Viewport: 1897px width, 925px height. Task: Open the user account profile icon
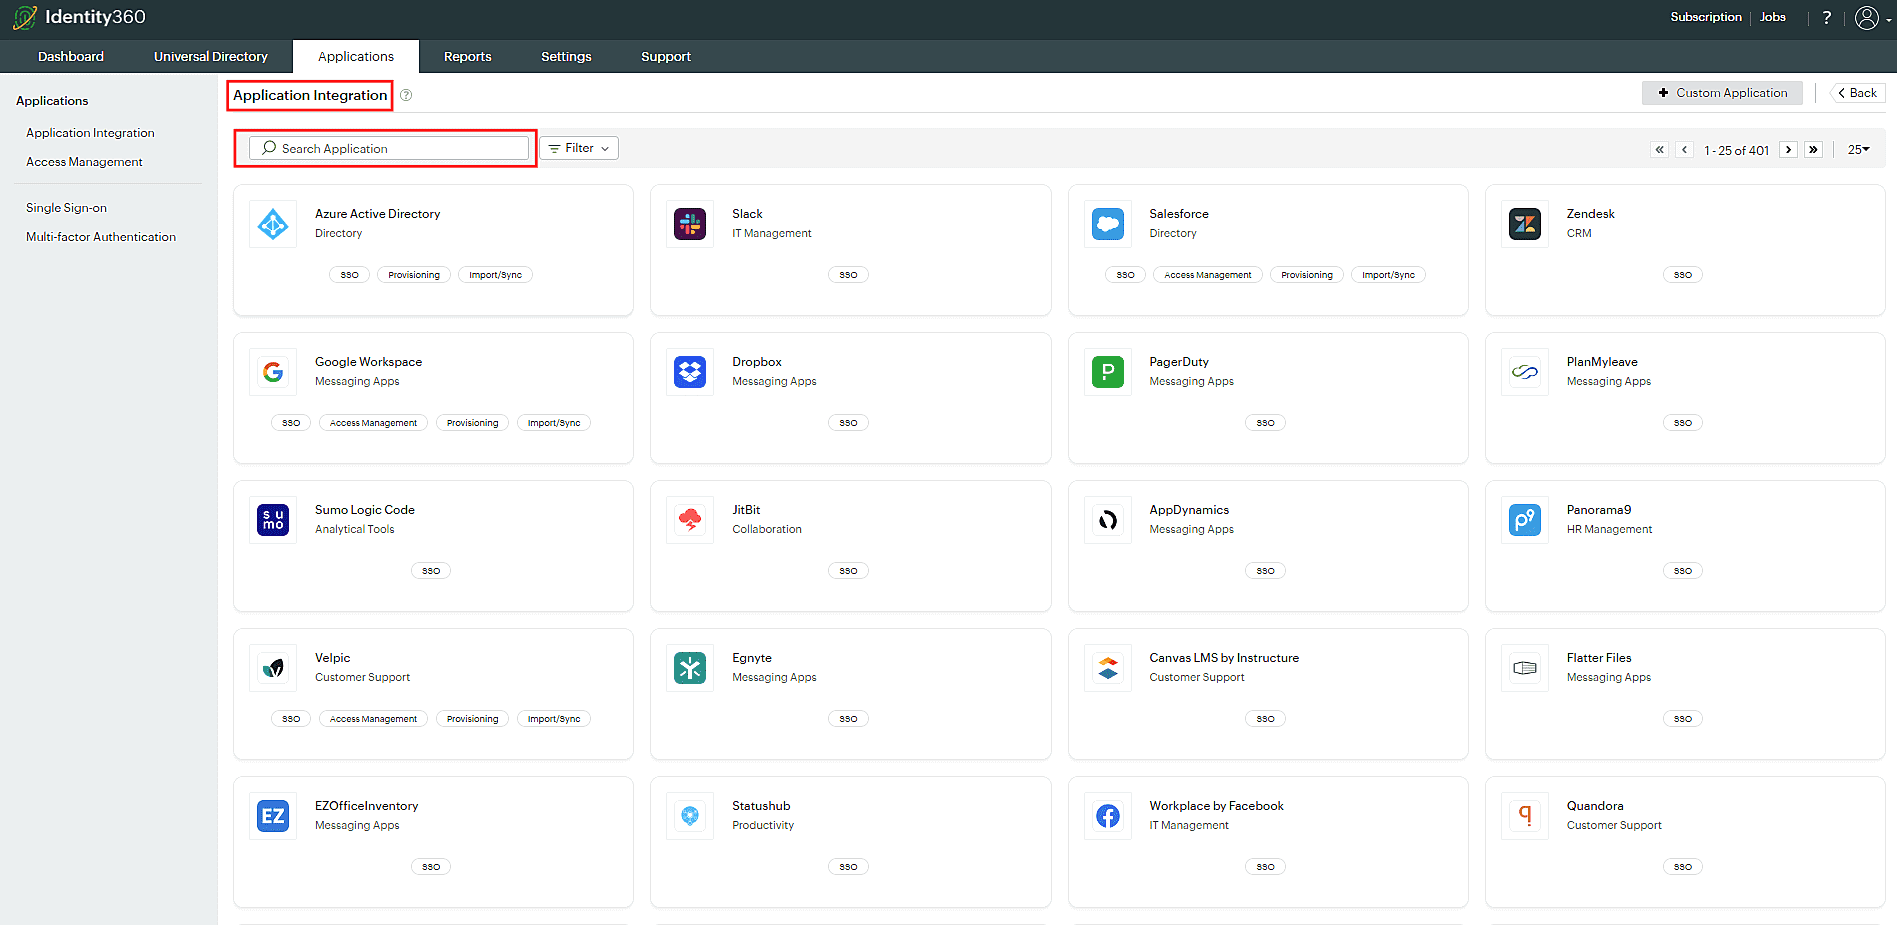point(1866,17)
